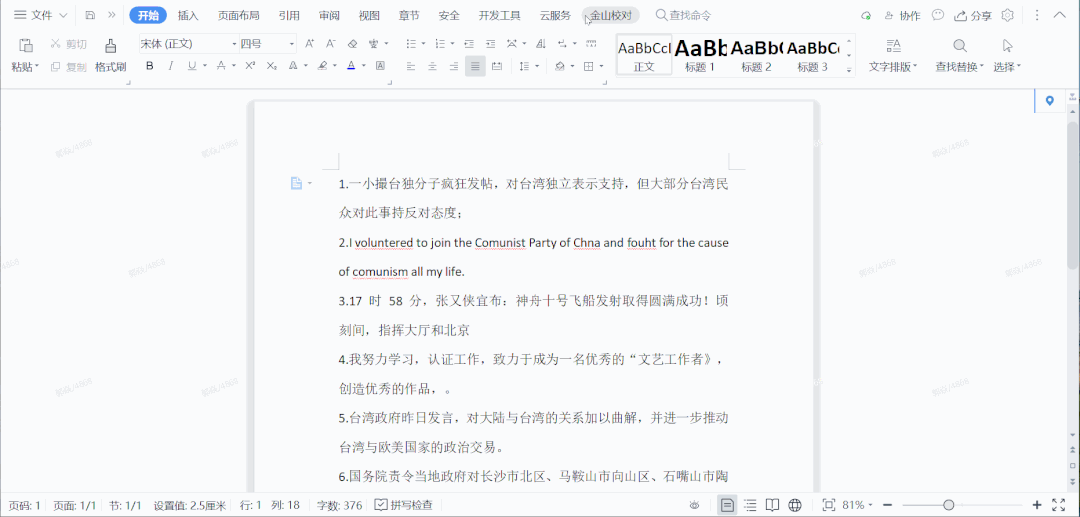The image size is (1080, 517).
Task: Click the navigation pin icon on right sidebar
Action: tap(1050, 101)
